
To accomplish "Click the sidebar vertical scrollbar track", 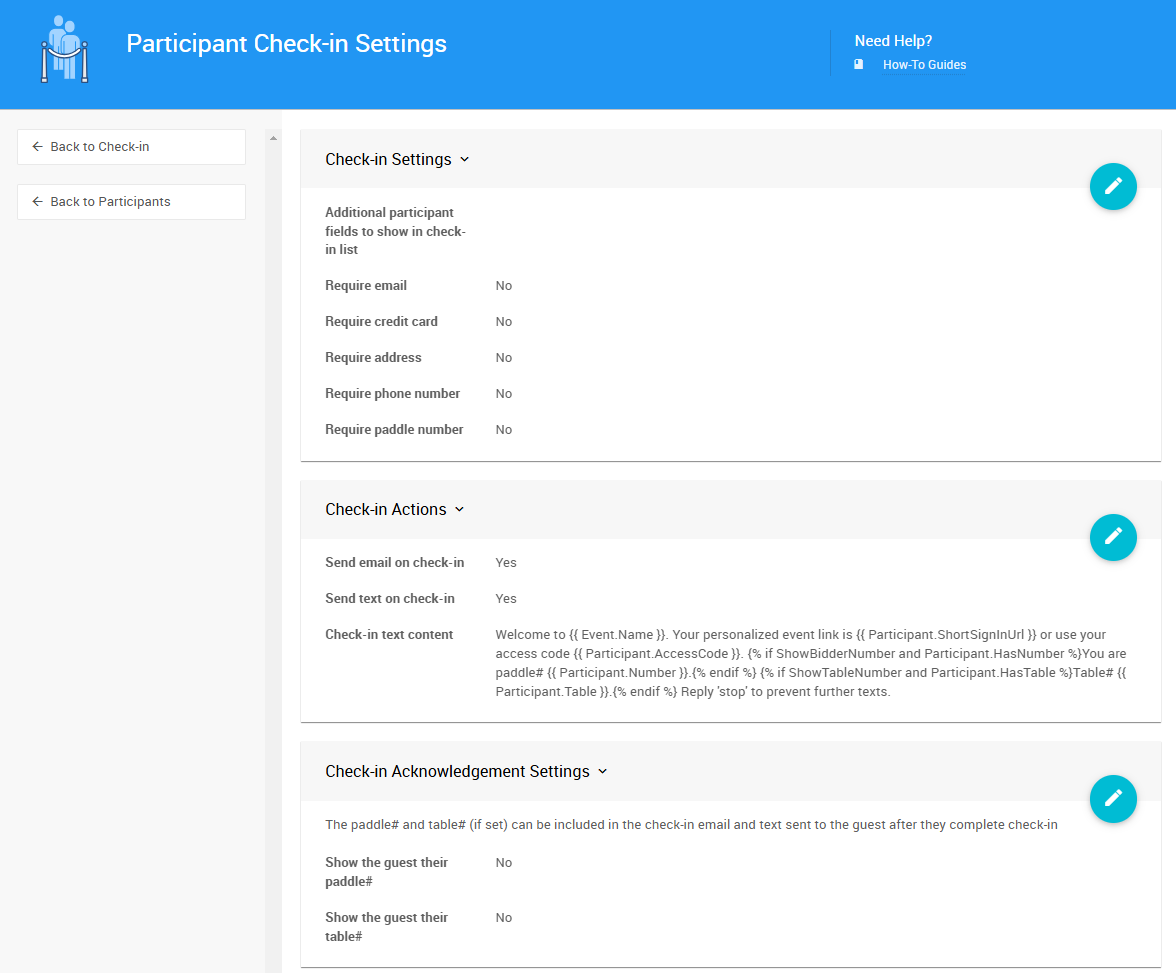I will (273, 550).
